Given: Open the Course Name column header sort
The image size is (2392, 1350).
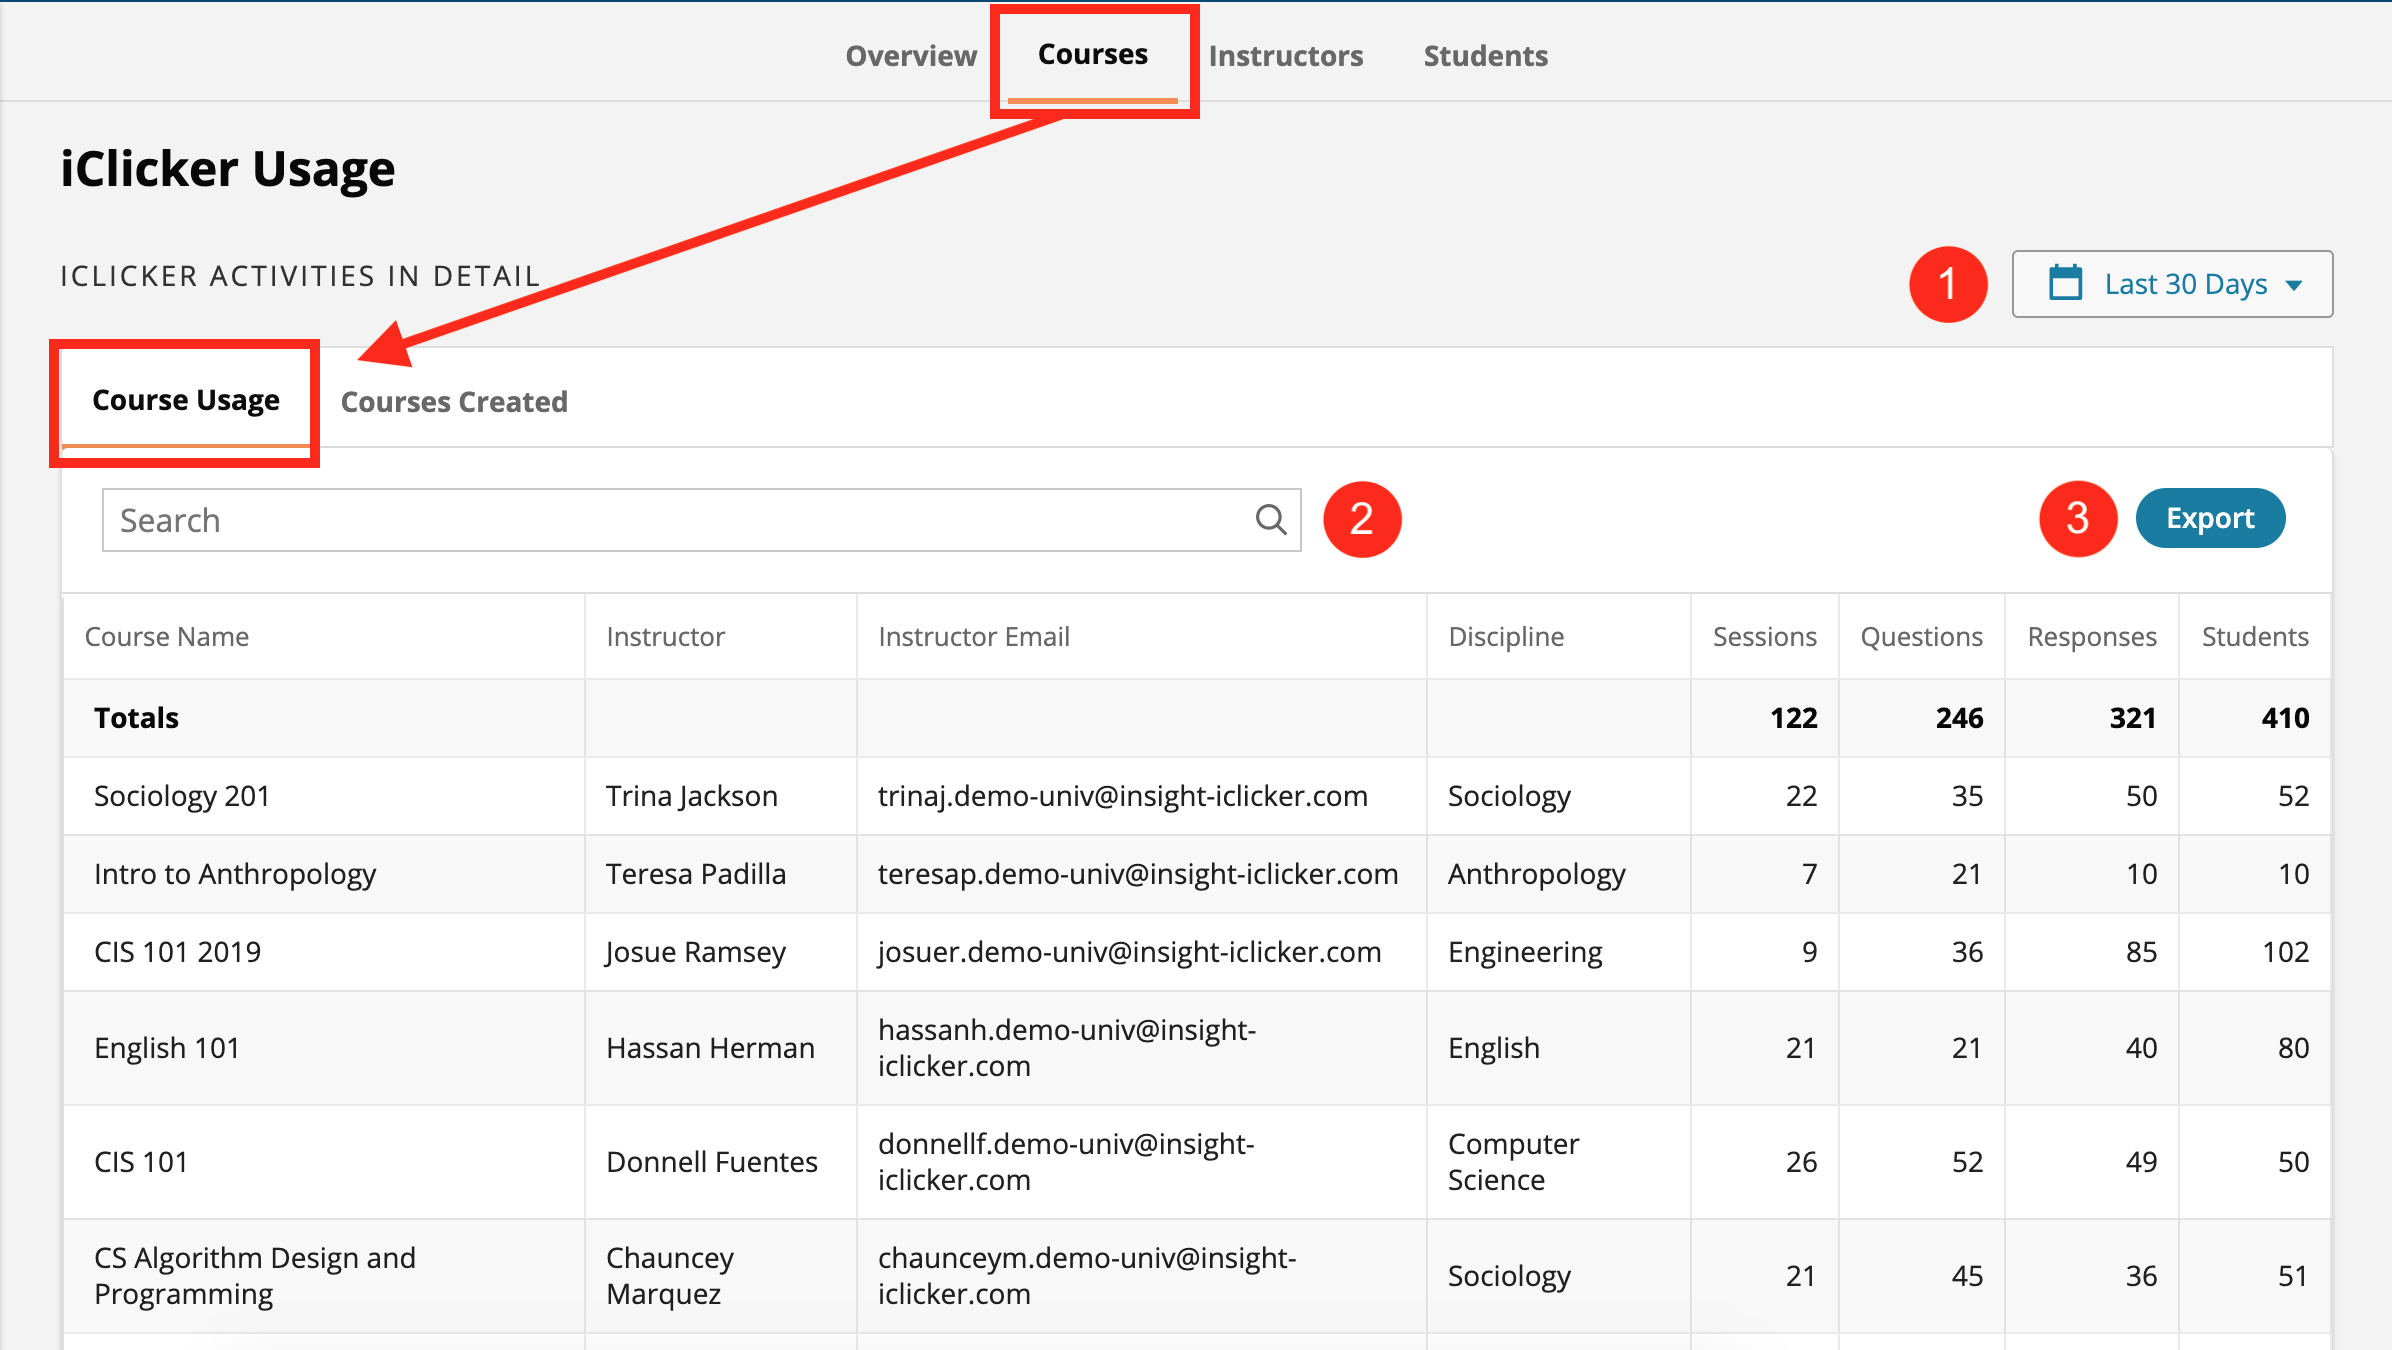Looking at the screenshot, I should pyautogui.click(x=167, y=636).
